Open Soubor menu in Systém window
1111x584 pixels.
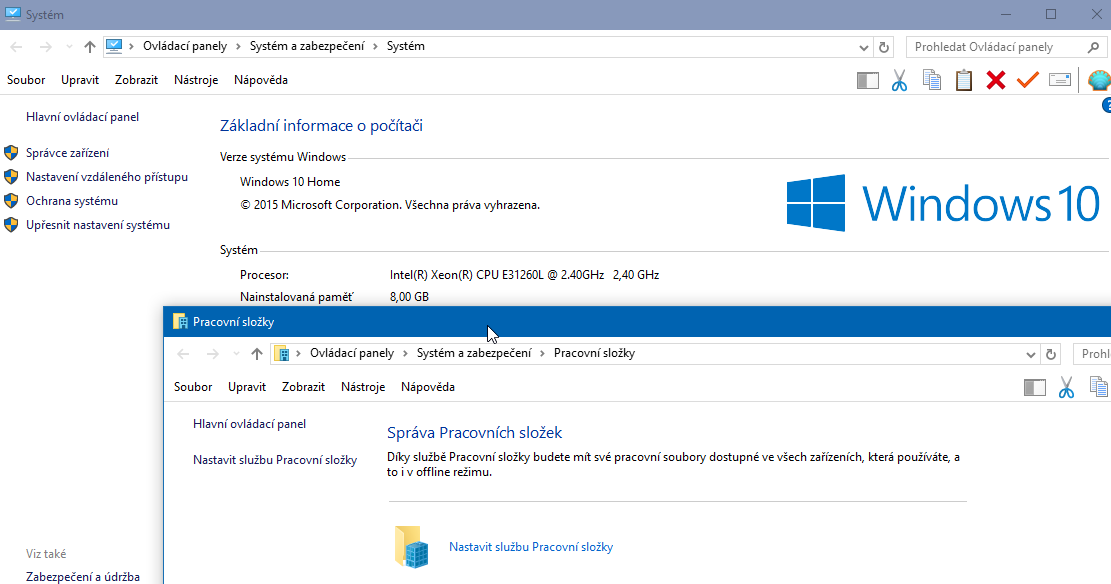26,80
